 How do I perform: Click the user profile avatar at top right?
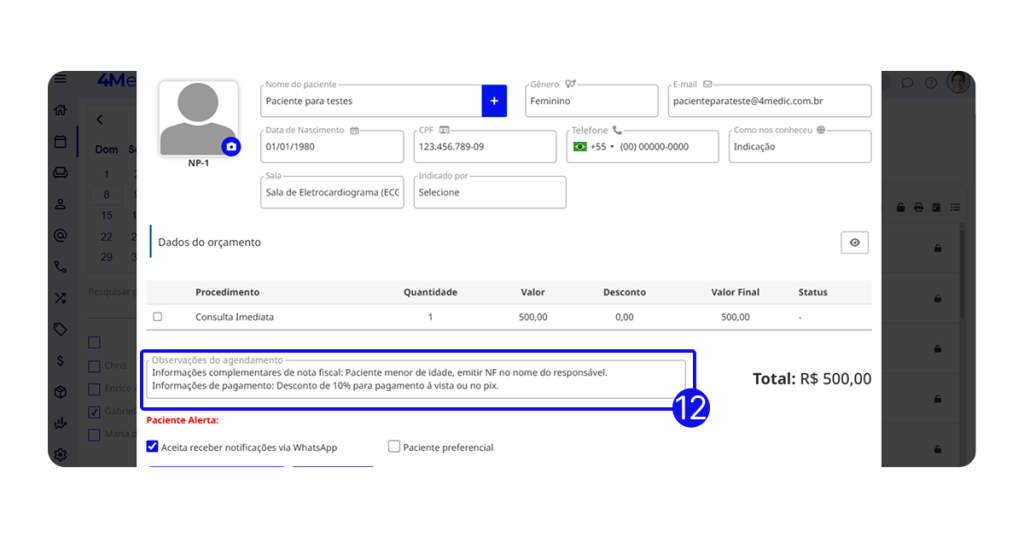pos(958,83)
